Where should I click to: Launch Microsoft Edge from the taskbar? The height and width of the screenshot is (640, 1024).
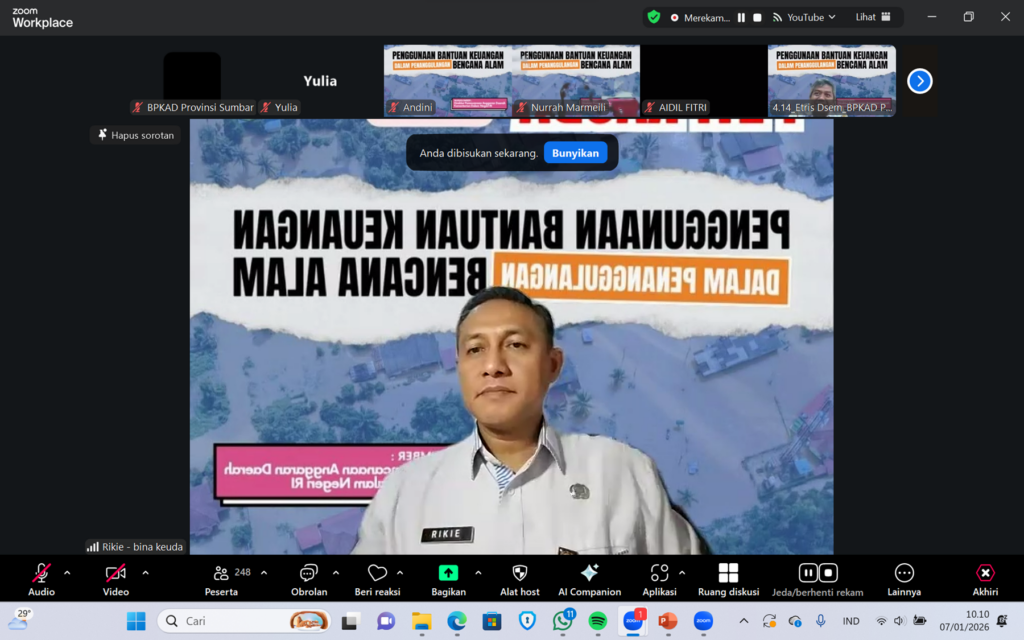point(456,621)
